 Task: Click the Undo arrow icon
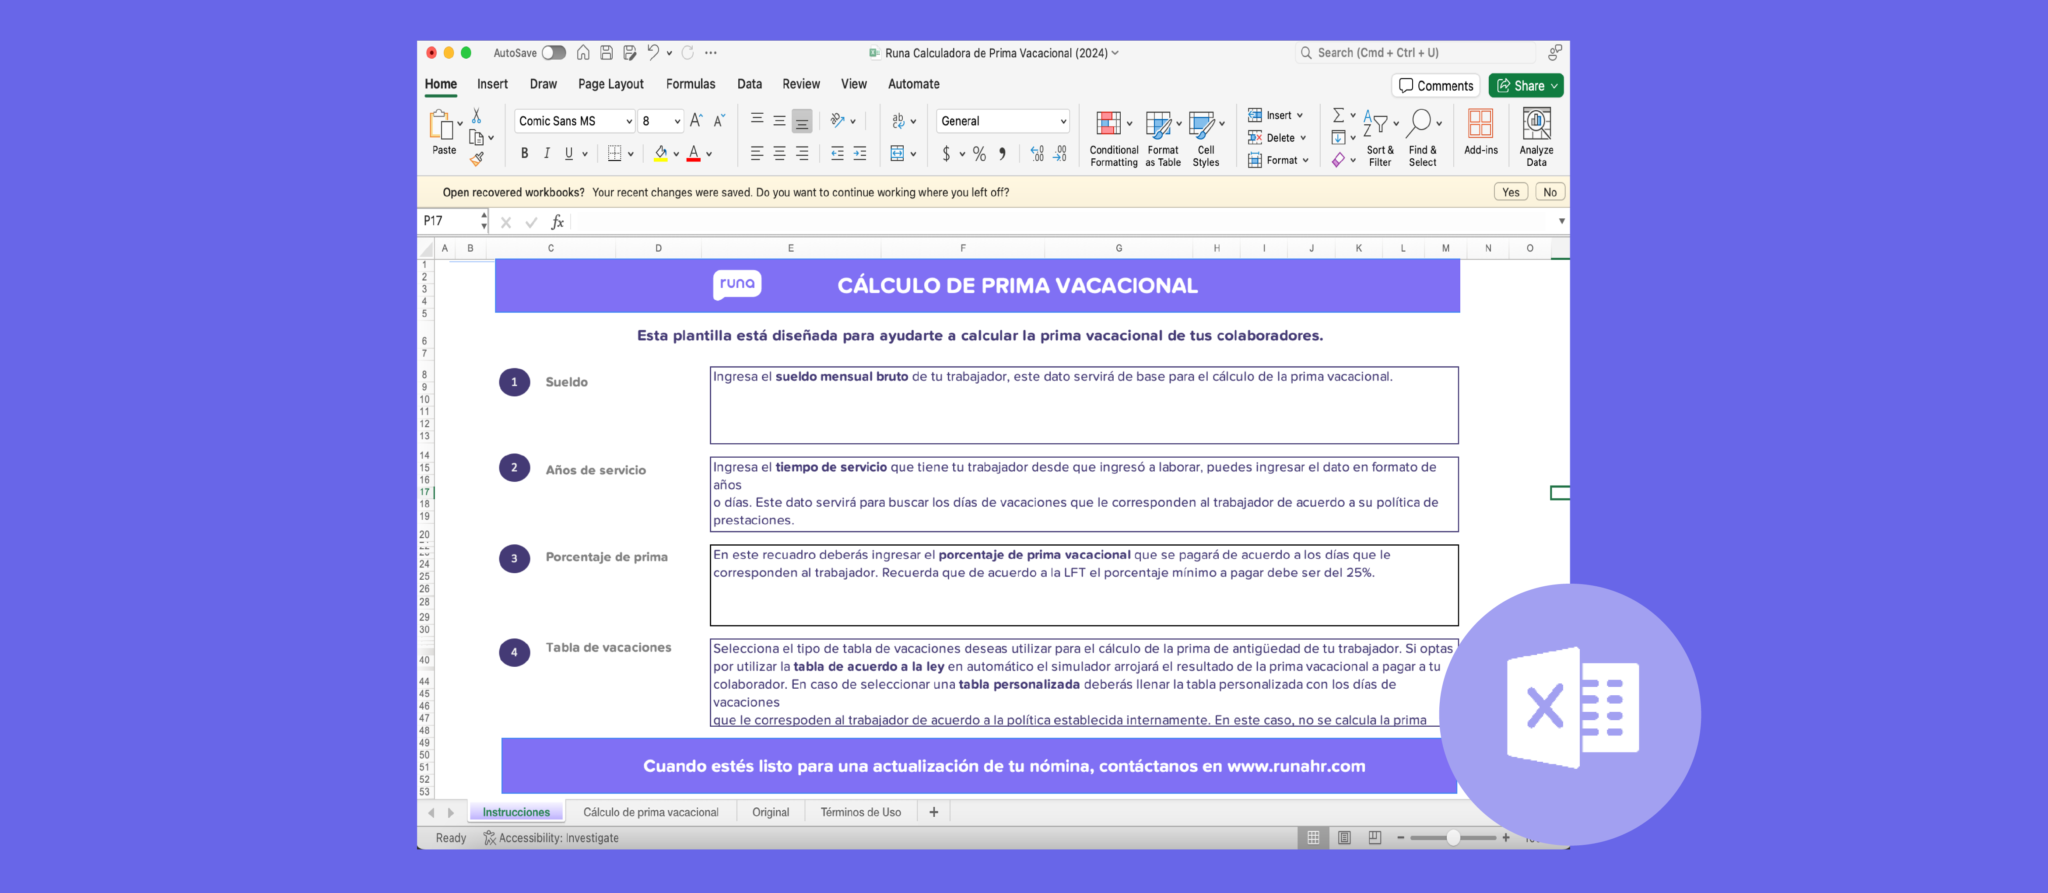(653, 52)
